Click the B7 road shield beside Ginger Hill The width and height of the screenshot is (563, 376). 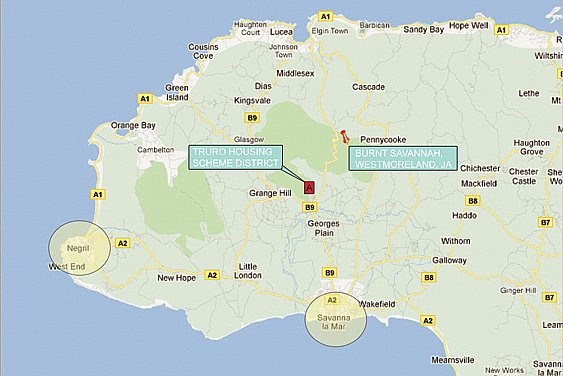[x=550, y=297]
